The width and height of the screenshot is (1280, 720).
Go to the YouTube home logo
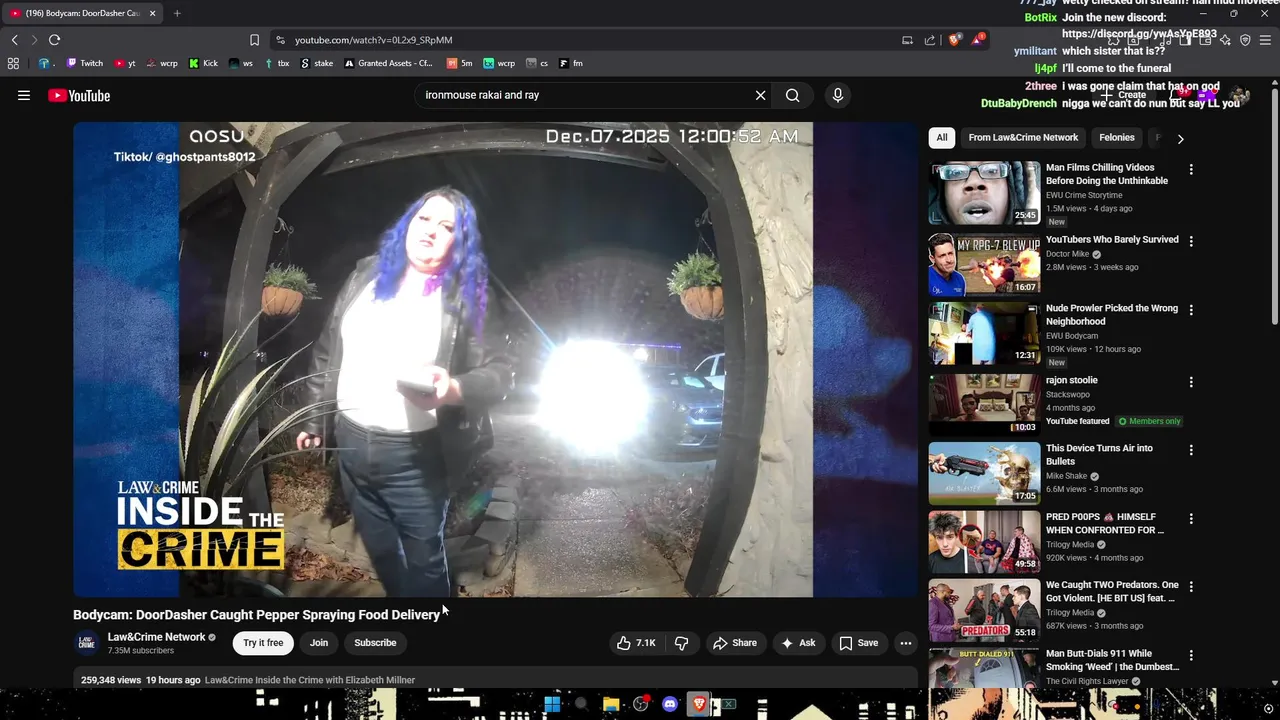(x=79, y=95)
